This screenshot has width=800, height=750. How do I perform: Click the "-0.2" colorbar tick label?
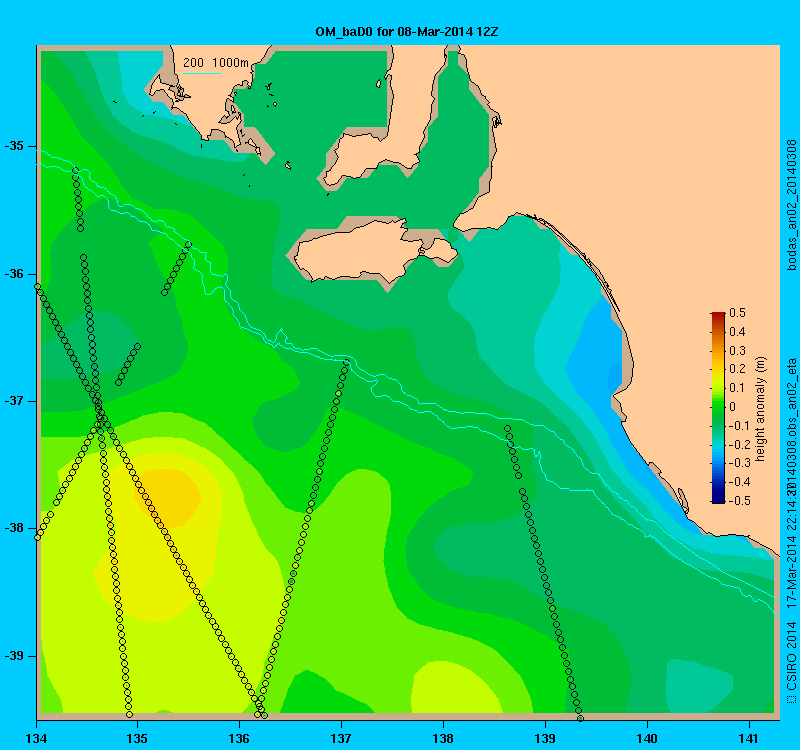739,444
